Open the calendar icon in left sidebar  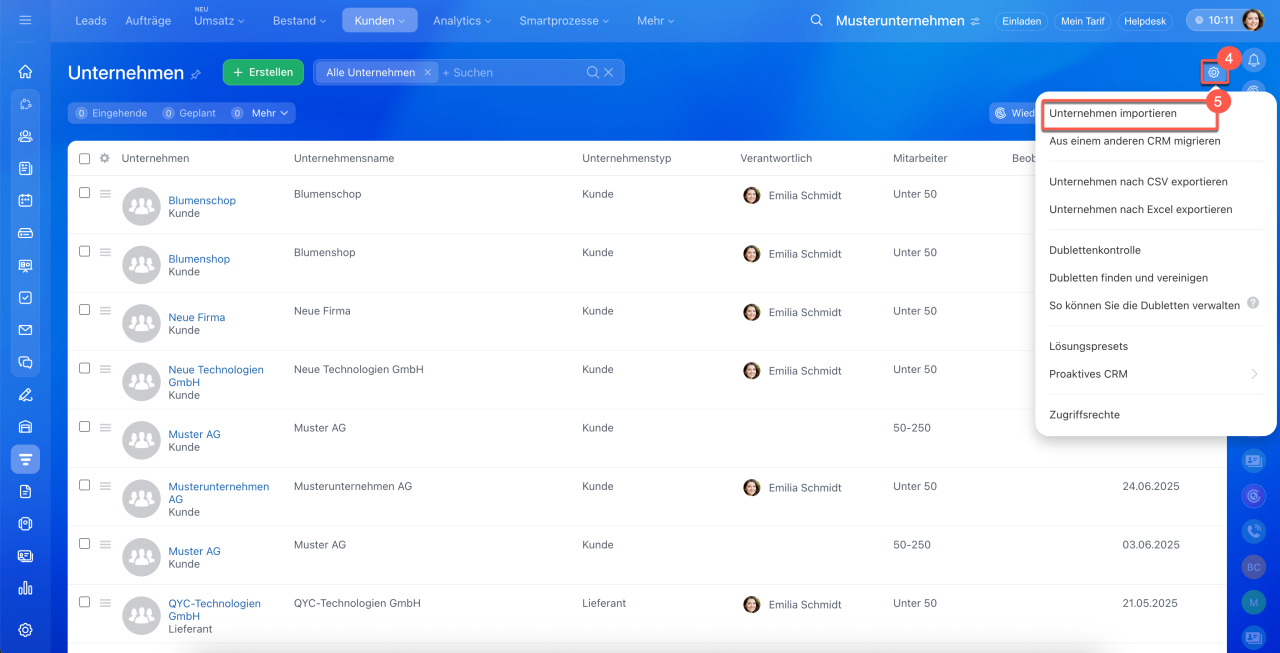26,200
